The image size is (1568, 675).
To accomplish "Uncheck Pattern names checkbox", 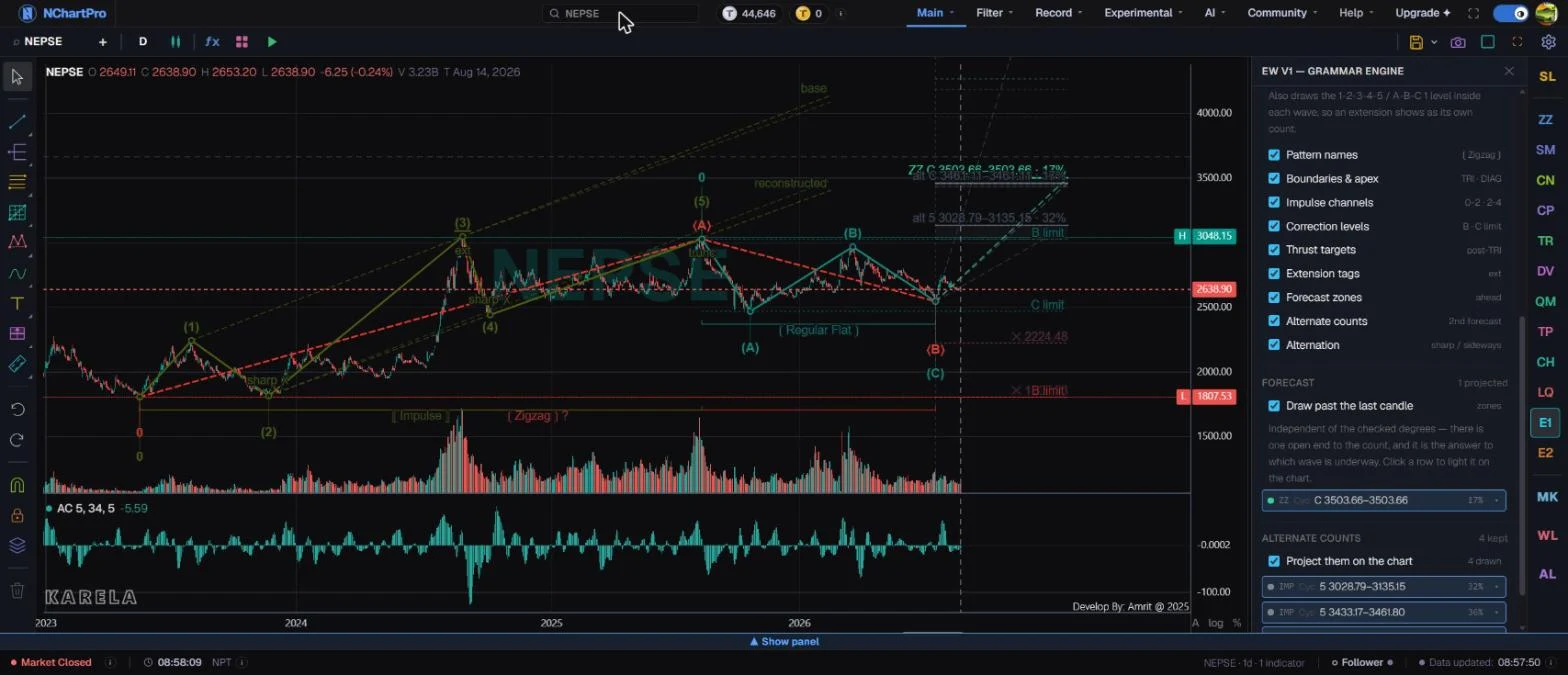I will click(1274, 155).
